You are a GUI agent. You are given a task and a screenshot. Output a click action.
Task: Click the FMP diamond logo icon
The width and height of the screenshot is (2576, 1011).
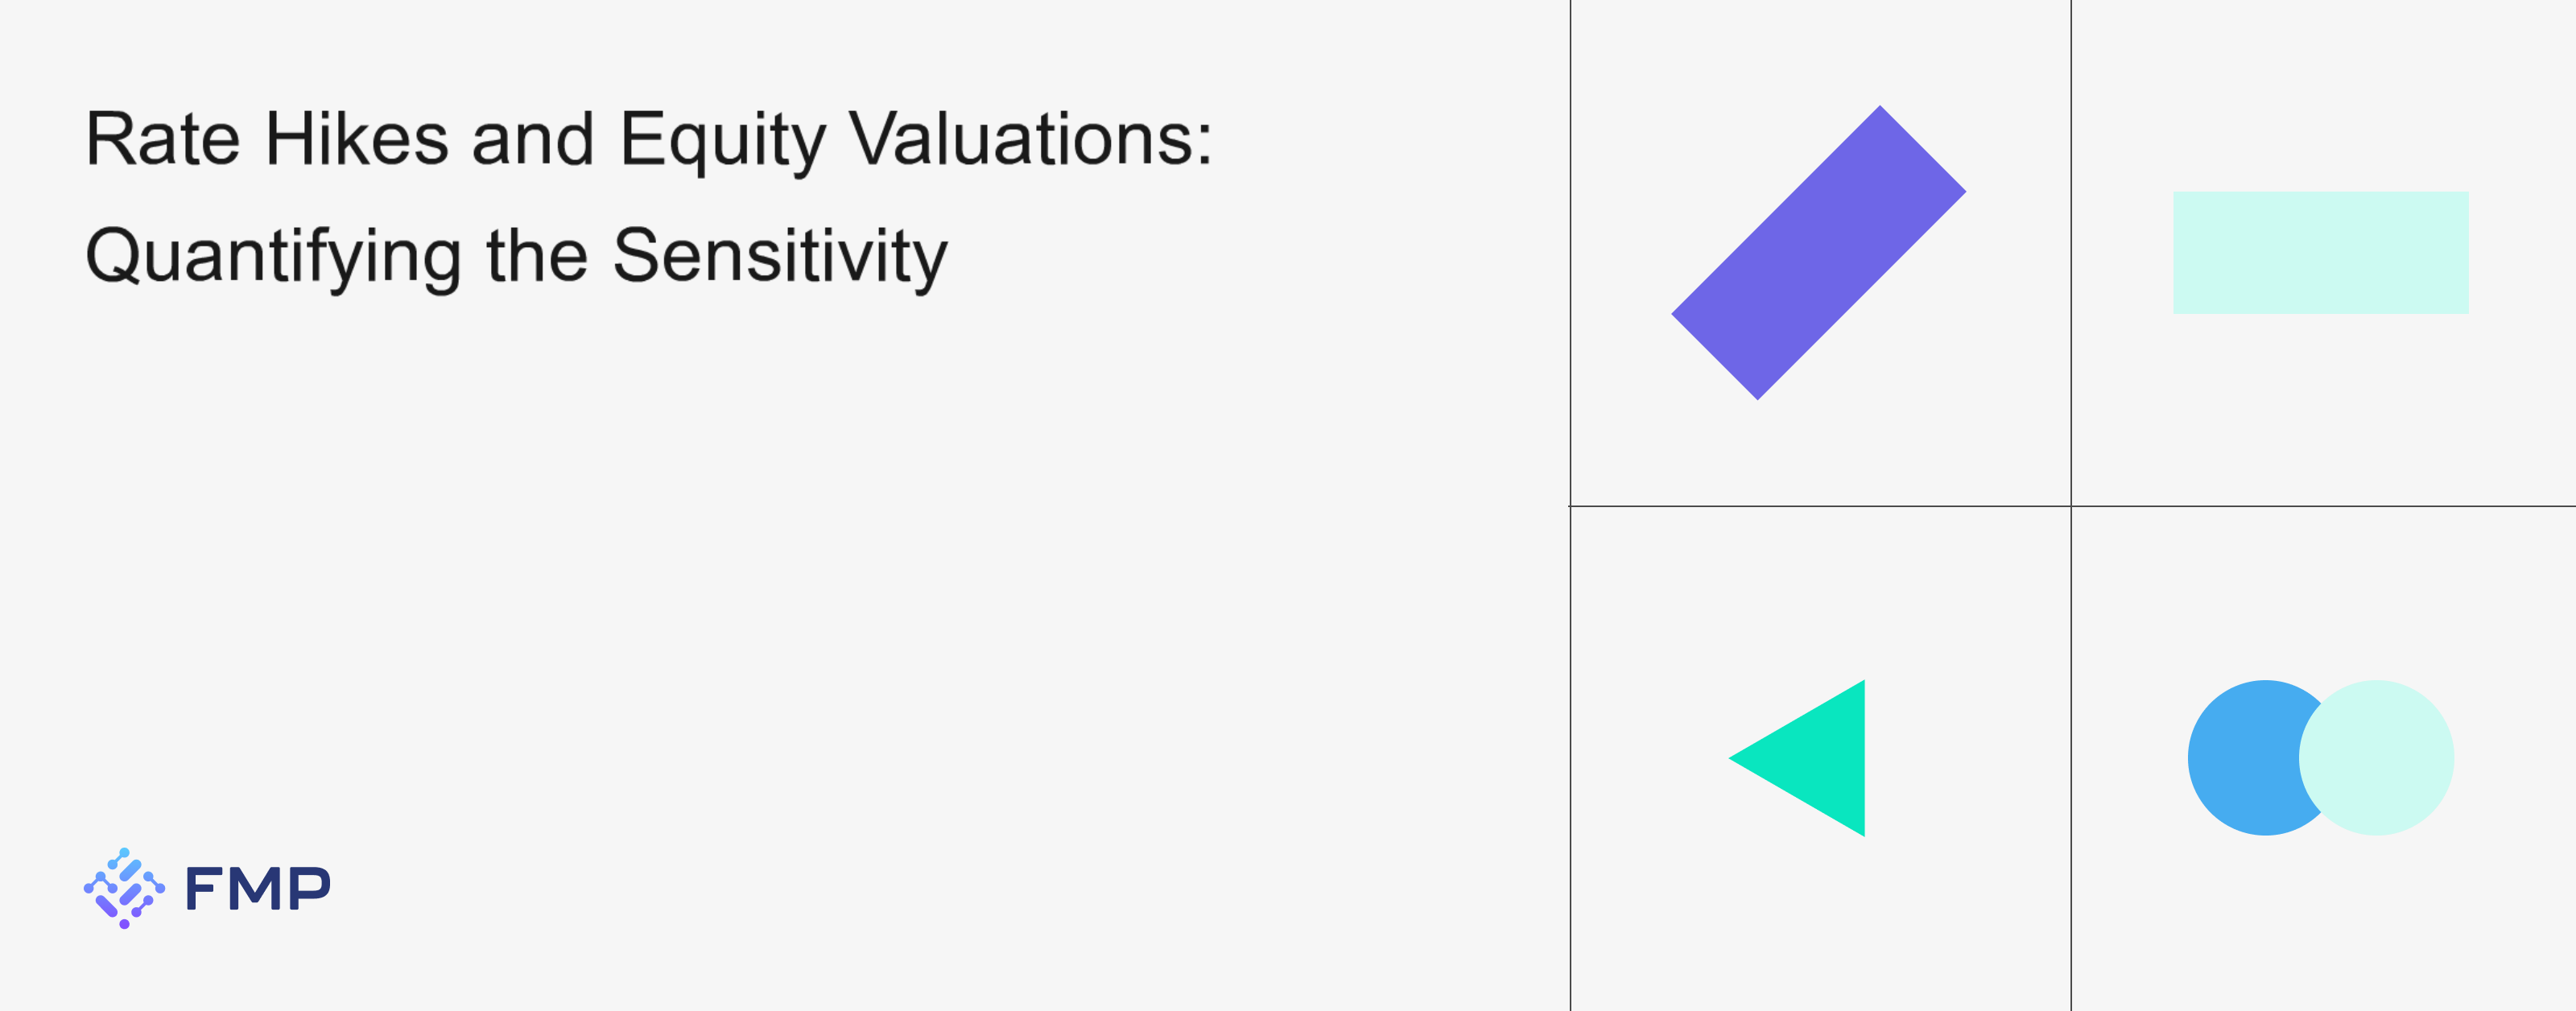click(124, 888)
